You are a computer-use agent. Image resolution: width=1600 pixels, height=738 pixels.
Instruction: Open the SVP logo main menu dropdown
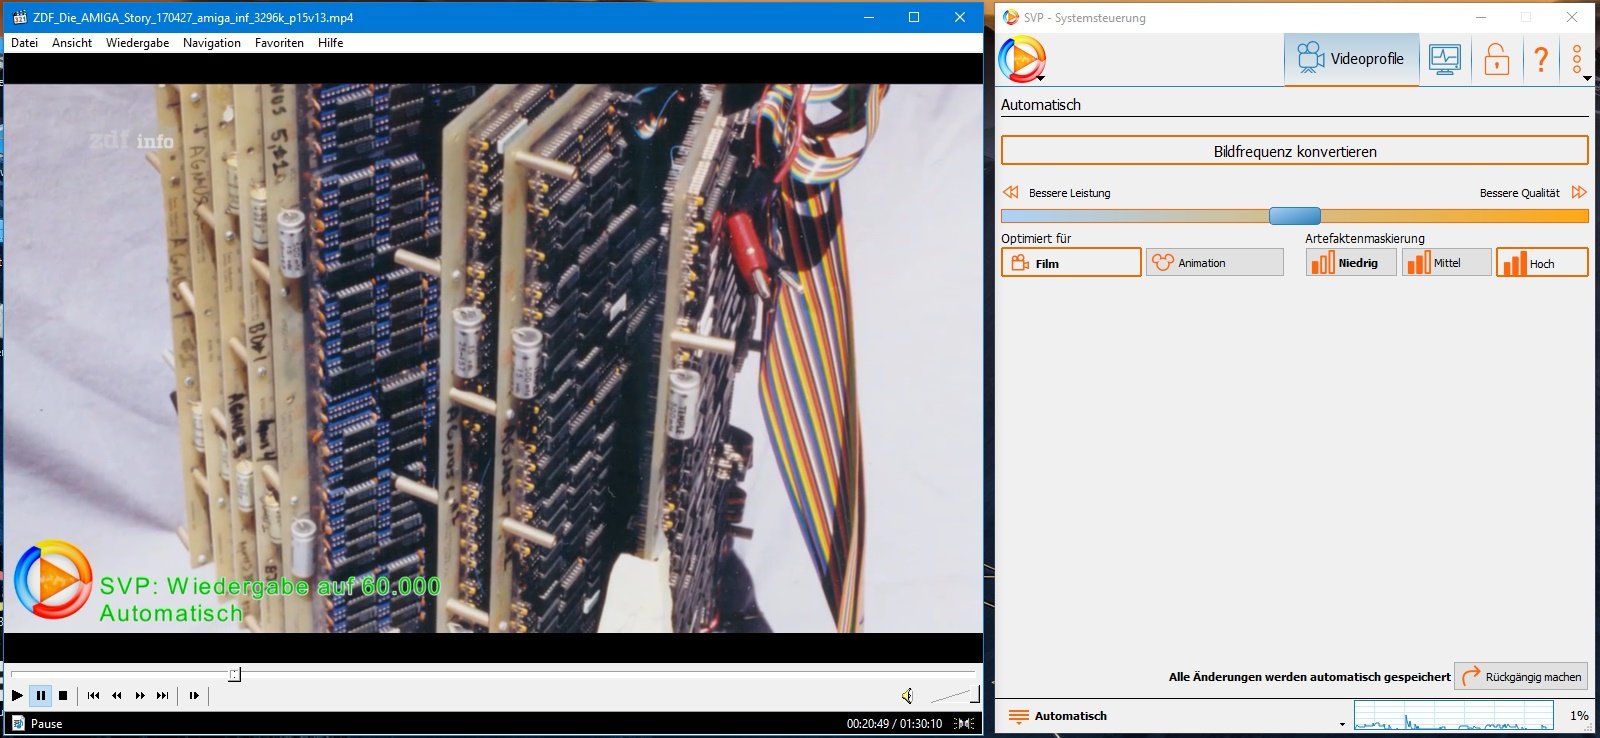[x=1023, y=60]
